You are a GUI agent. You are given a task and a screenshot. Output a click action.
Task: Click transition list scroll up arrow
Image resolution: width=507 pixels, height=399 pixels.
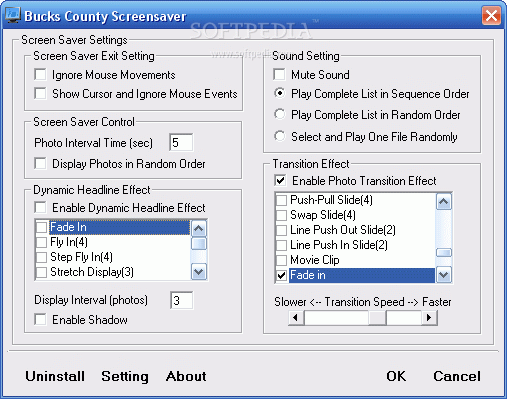point(444,202)
